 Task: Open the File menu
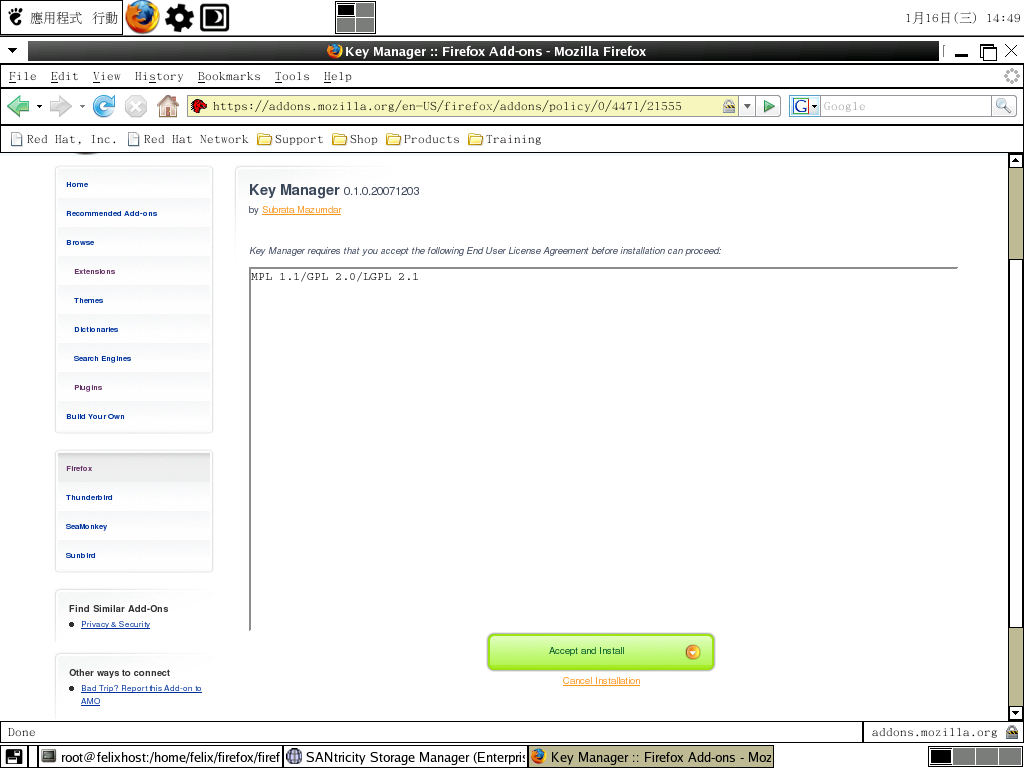[22, 76]
